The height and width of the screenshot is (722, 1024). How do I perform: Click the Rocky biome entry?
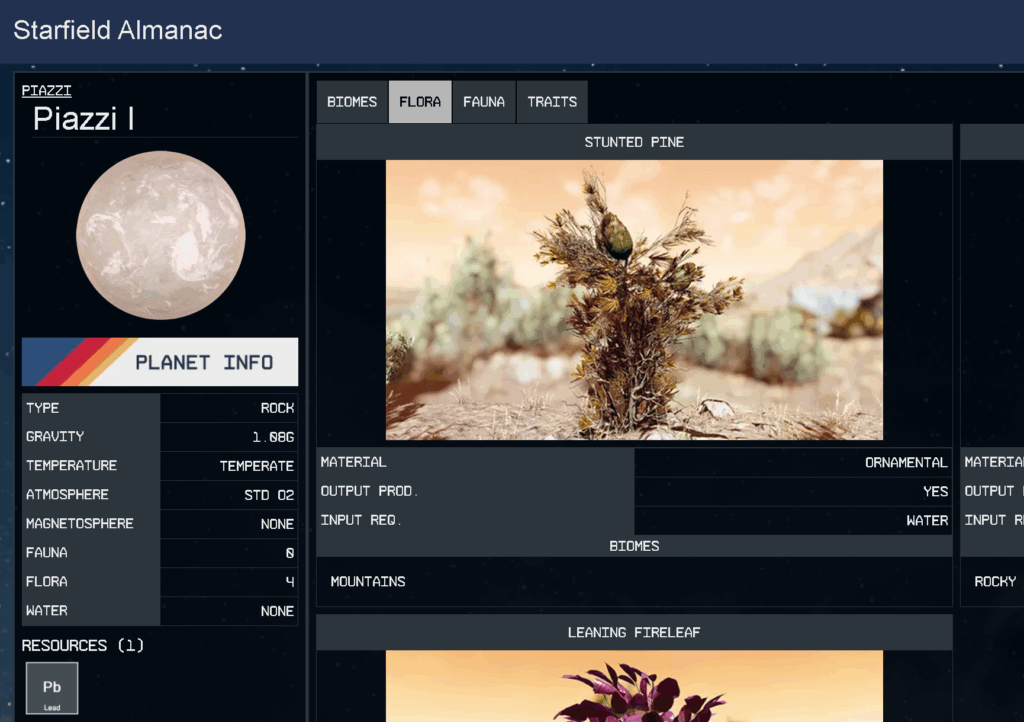coord(995,581)
